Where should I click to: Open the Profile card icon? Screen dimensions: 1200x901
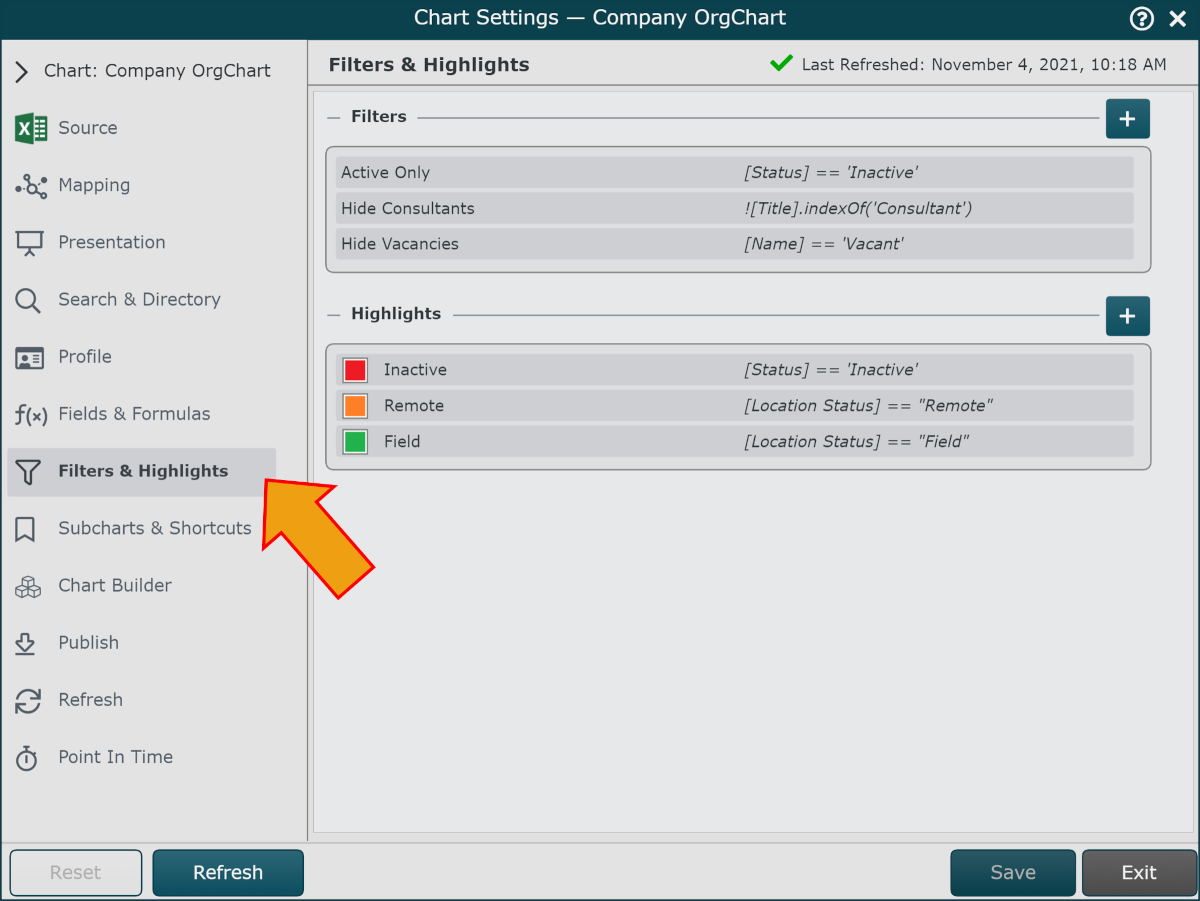[x=30, y=358]
